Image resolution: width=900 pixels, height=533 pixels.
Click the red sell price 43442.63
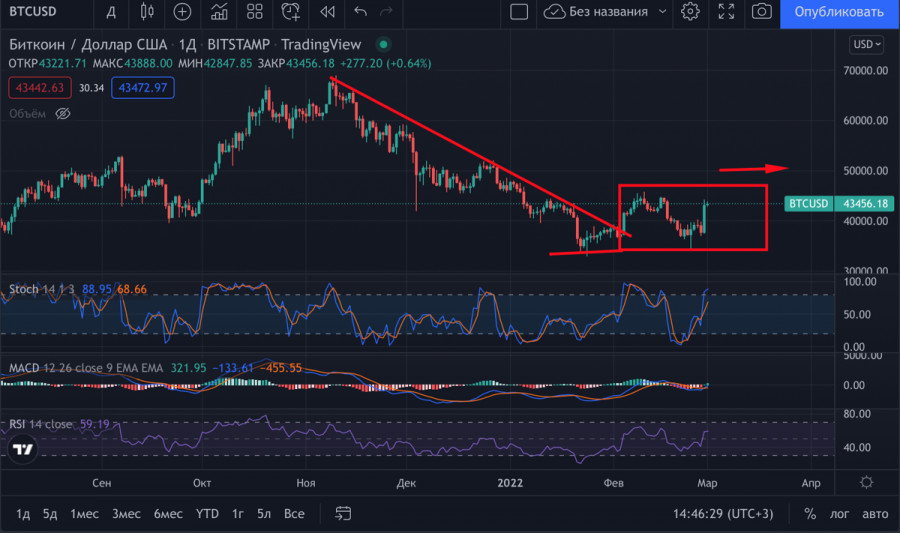pos(40,88)
